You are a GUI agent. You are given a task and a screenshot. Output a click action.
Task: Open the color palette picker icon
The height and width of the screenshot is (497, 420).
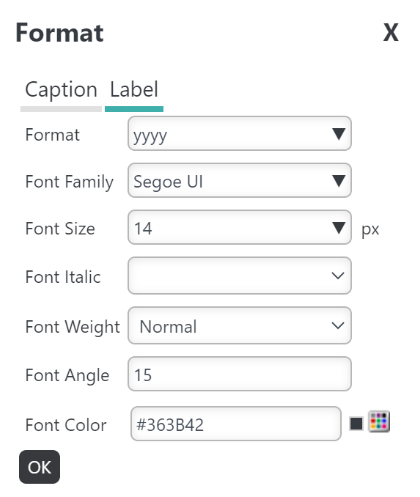[x=379, y=422]
